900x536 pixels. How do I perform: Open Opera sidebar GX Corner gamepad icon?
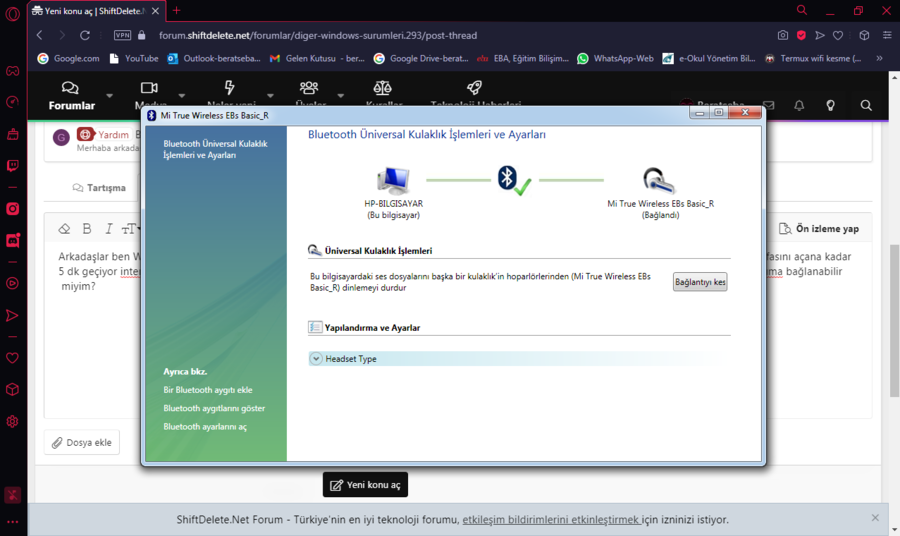tap(13, 71)
